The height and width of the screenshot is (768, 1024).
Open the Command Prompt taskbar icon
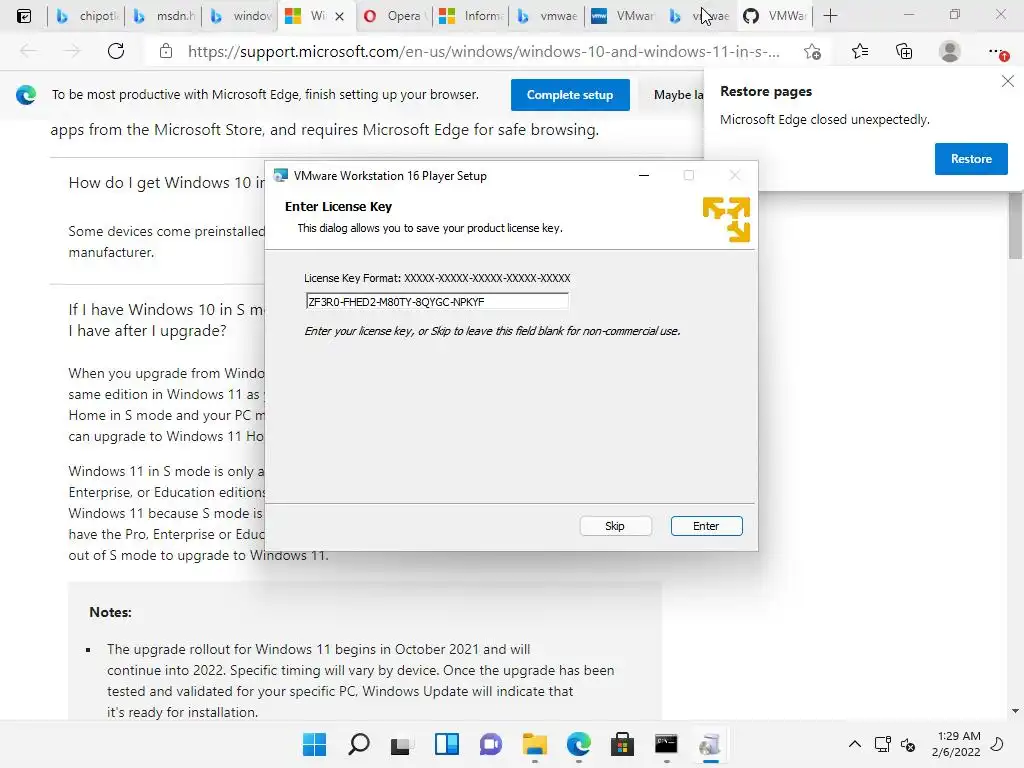pyautogui.click(x=666, y=744)
